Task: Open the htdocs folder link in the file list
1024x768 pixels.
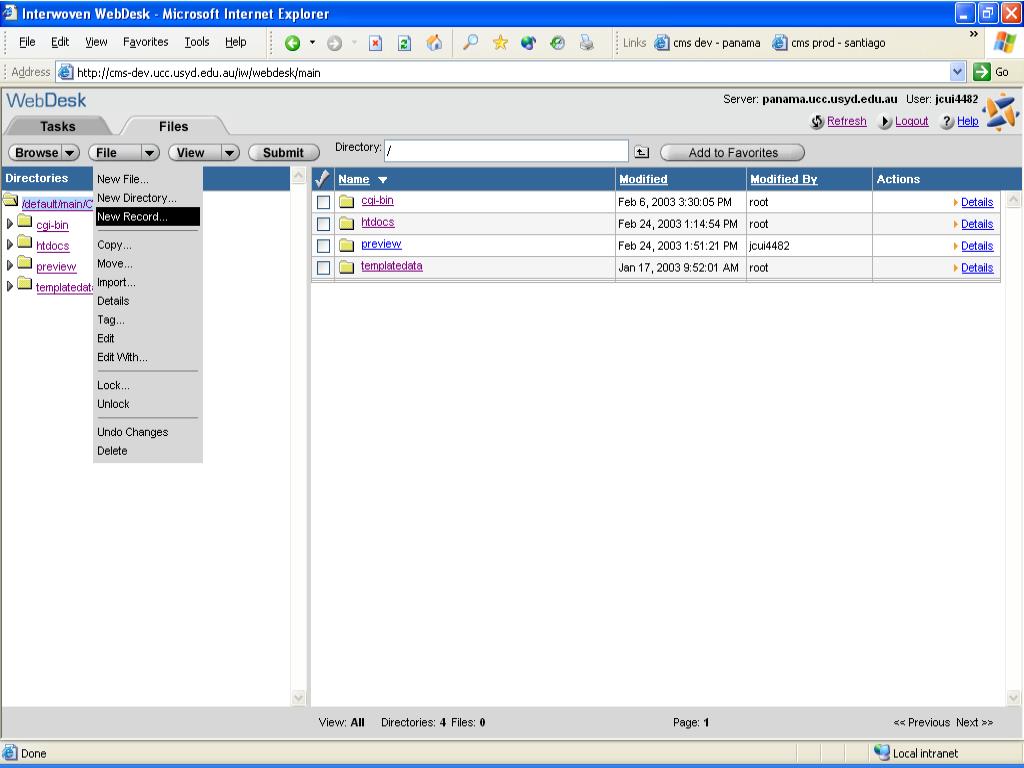Action: point(377,222)
